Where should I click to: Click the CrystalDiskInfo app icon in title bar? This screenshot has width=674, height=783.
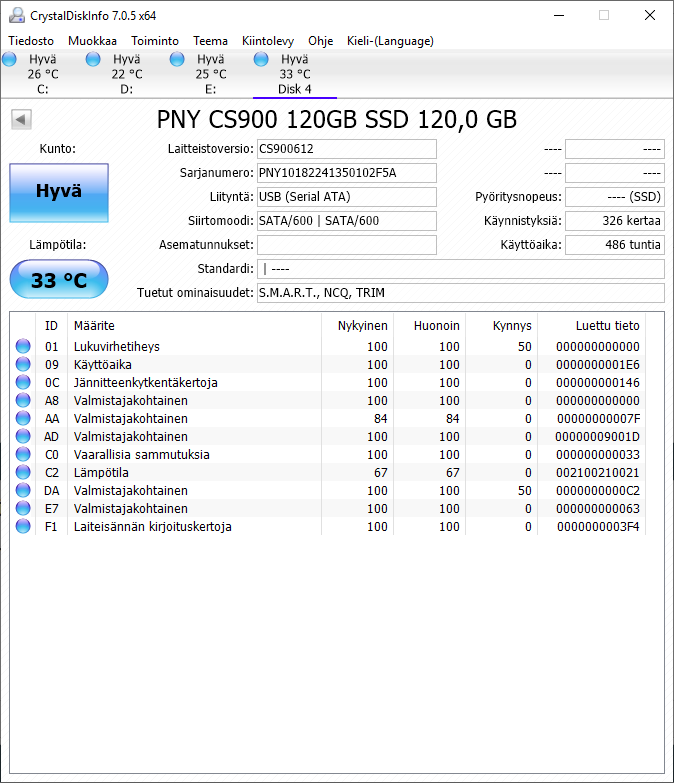[x=17, y=15]
